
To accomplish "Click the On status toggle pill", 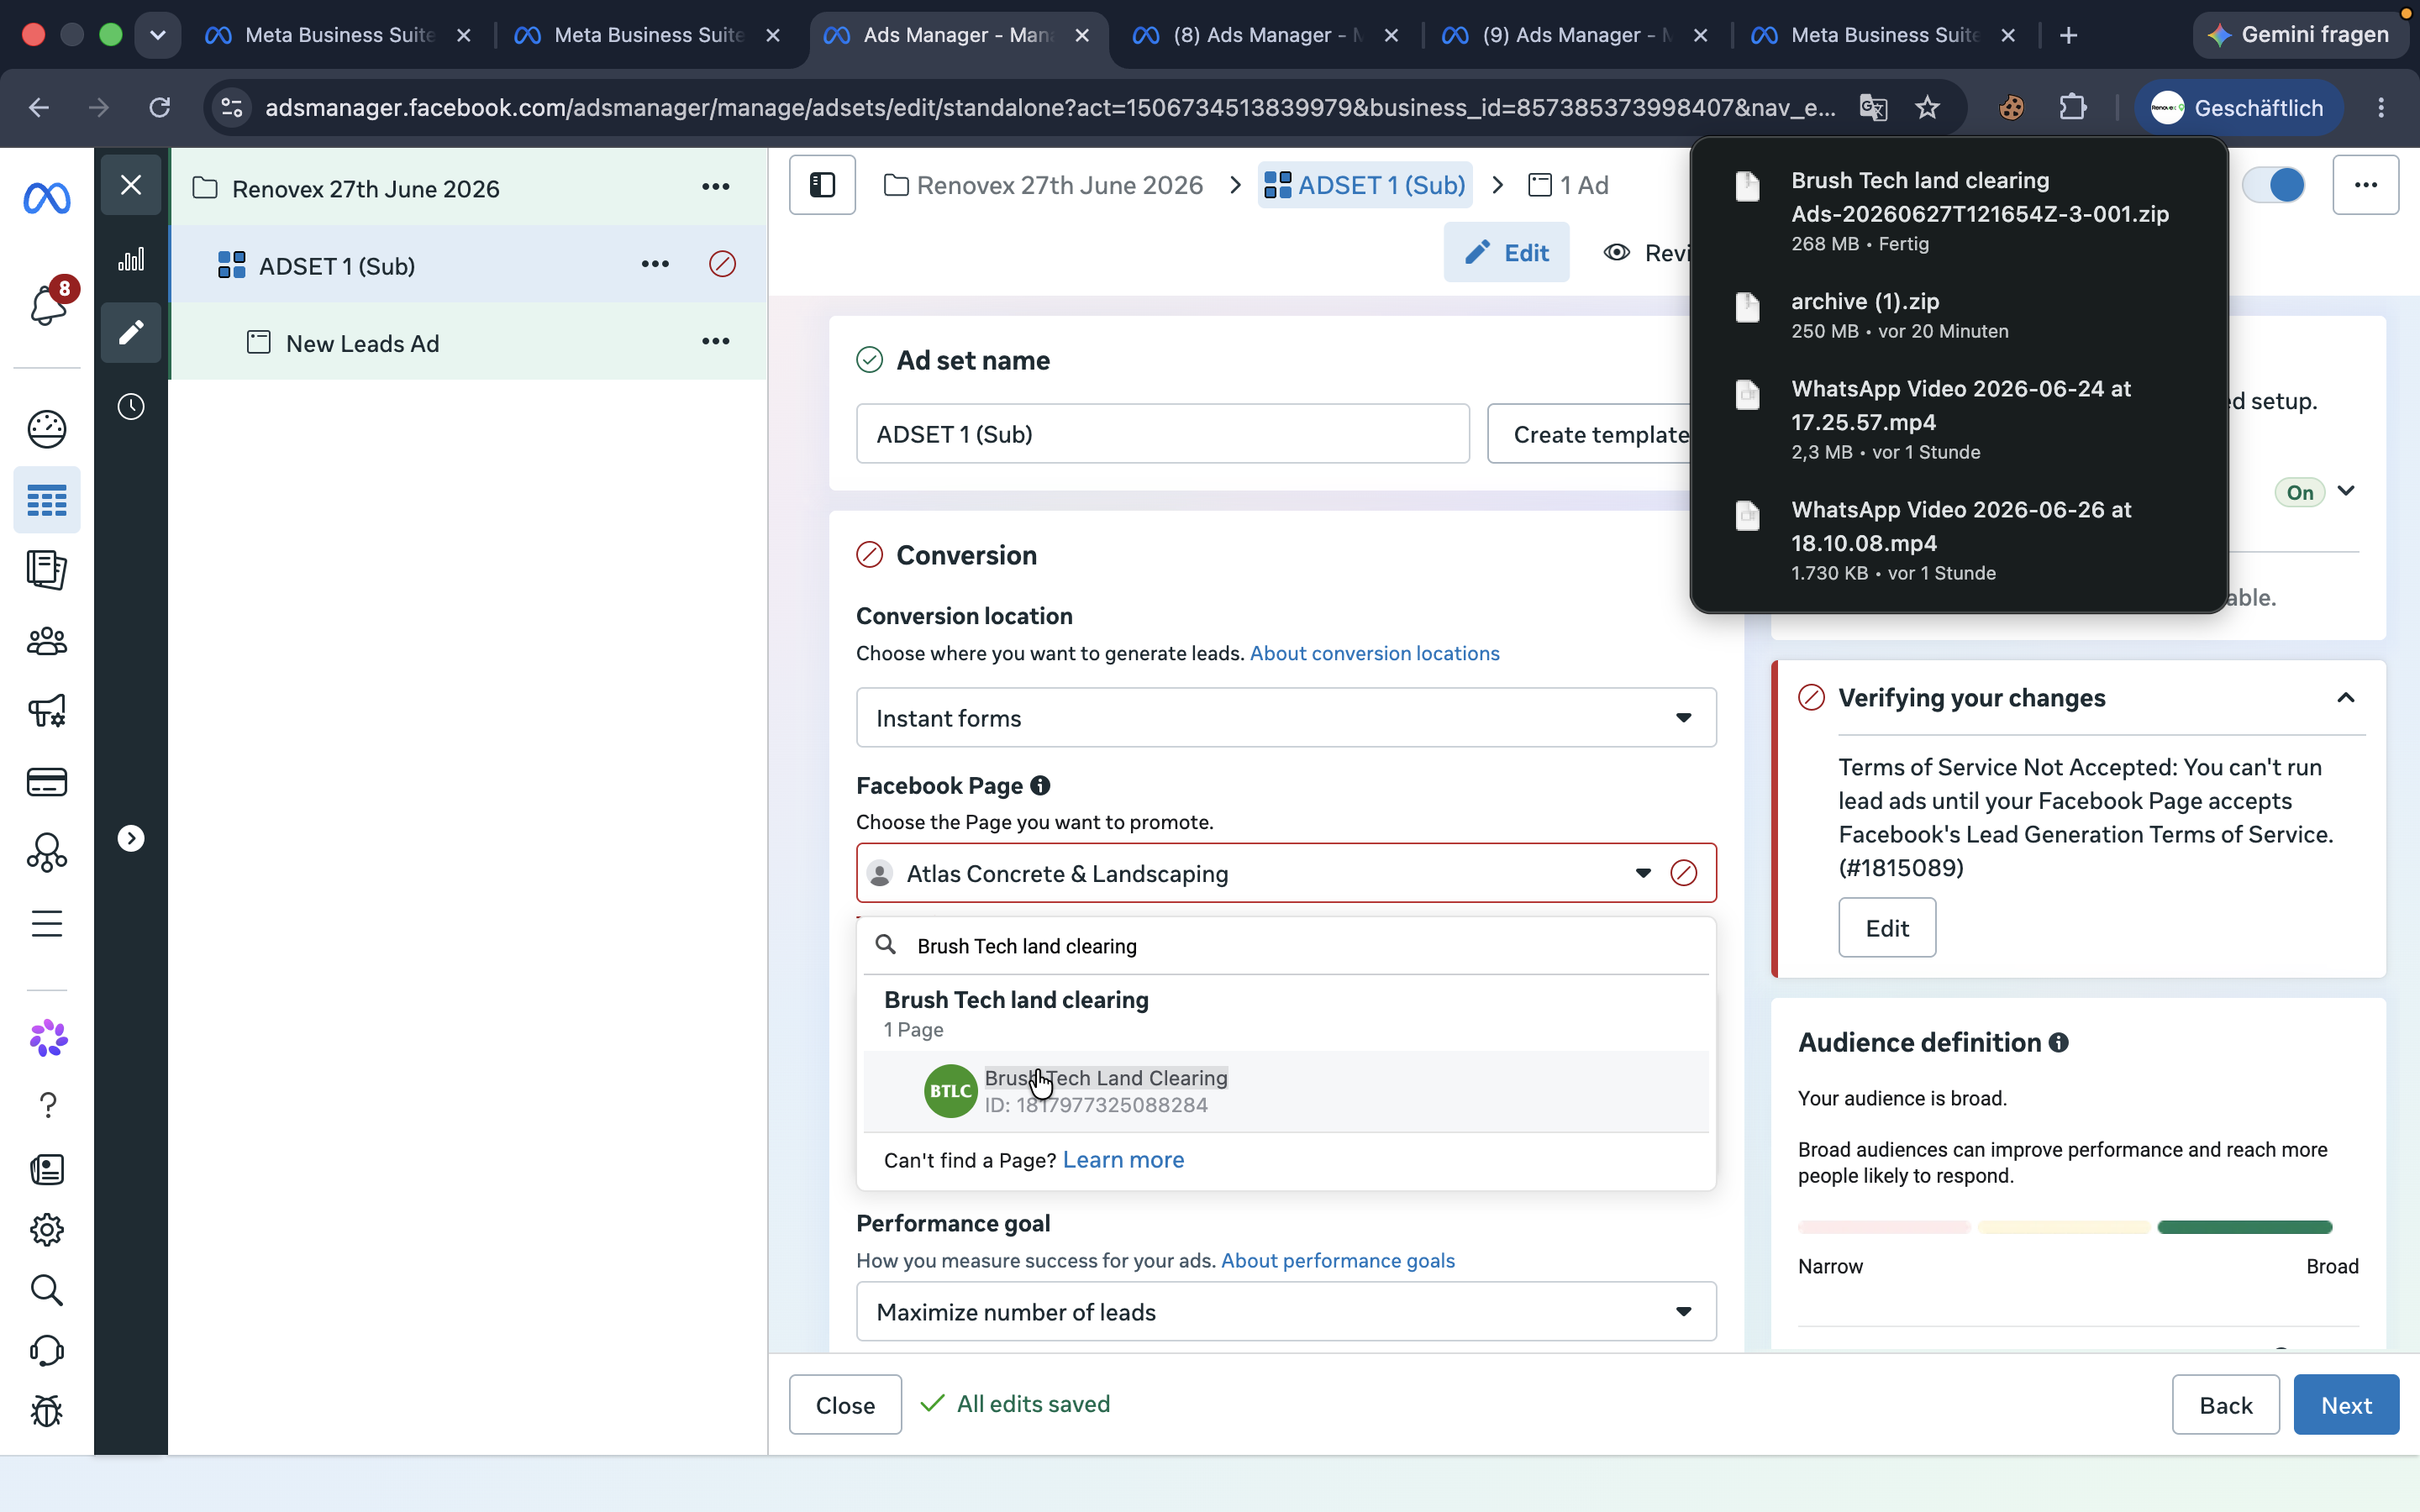I will 2300,492.
